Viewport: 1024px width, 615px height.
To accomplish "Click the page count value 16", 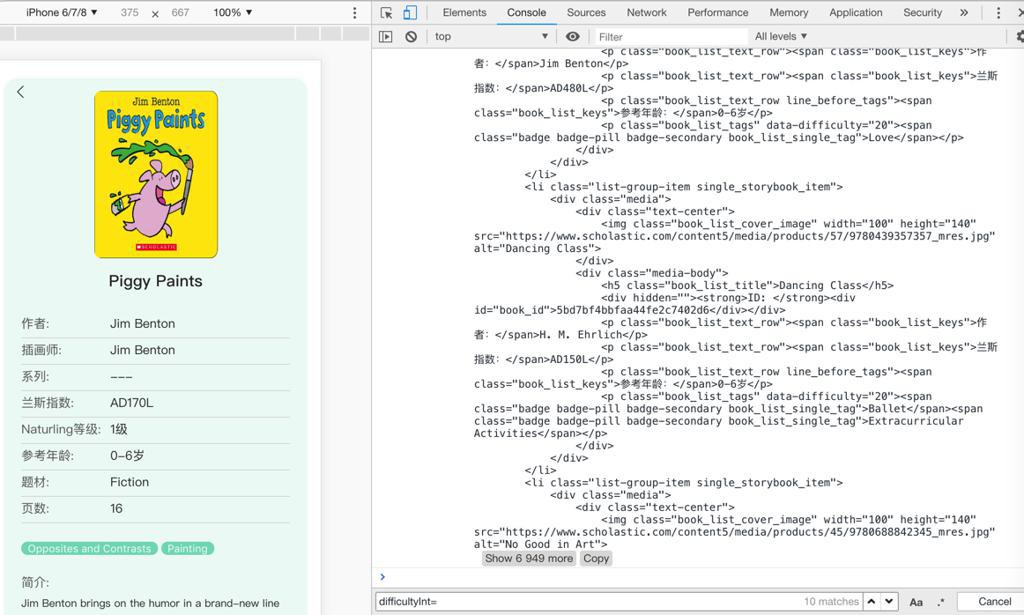I will coord(116,509).
